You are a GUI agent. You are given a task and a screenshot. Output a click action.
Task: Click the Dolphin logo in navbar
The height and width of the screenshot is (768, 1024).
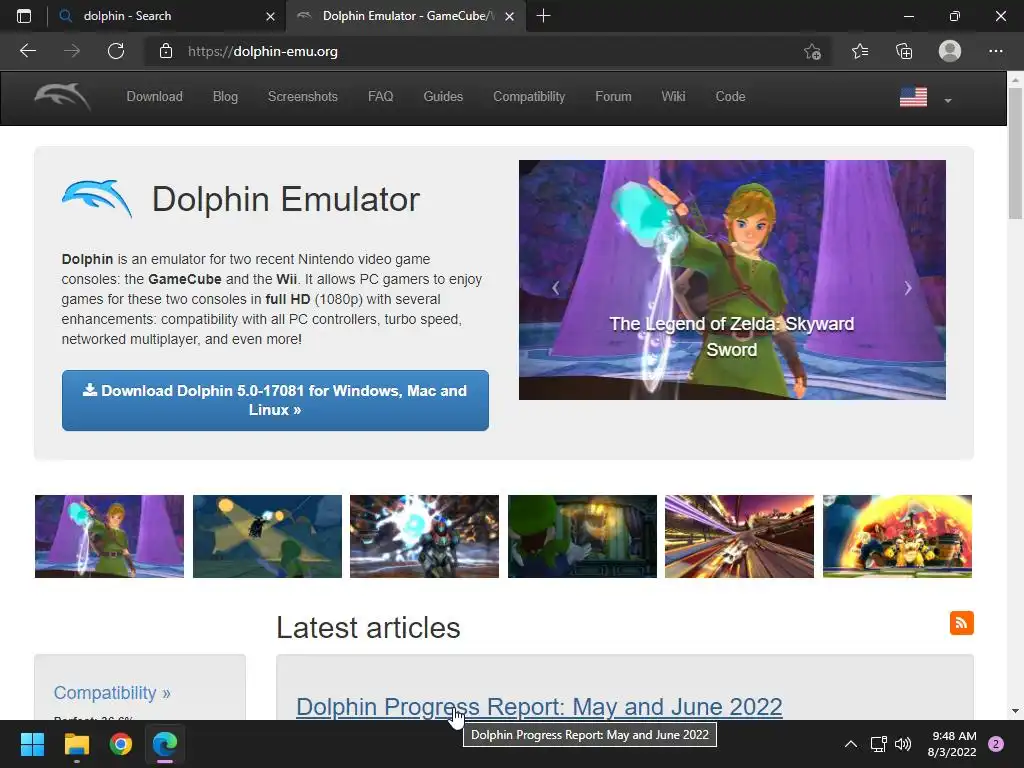tap(63, 97)
